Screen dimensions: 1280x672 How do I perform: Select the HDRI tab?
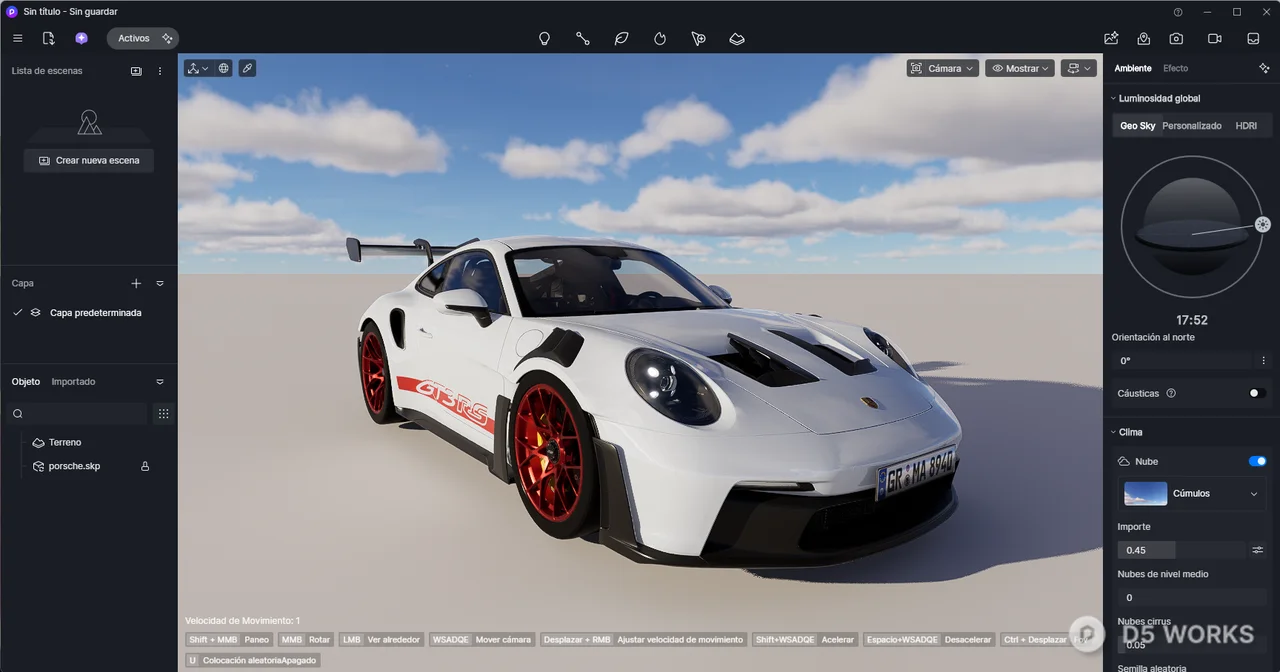point(1246,126)
